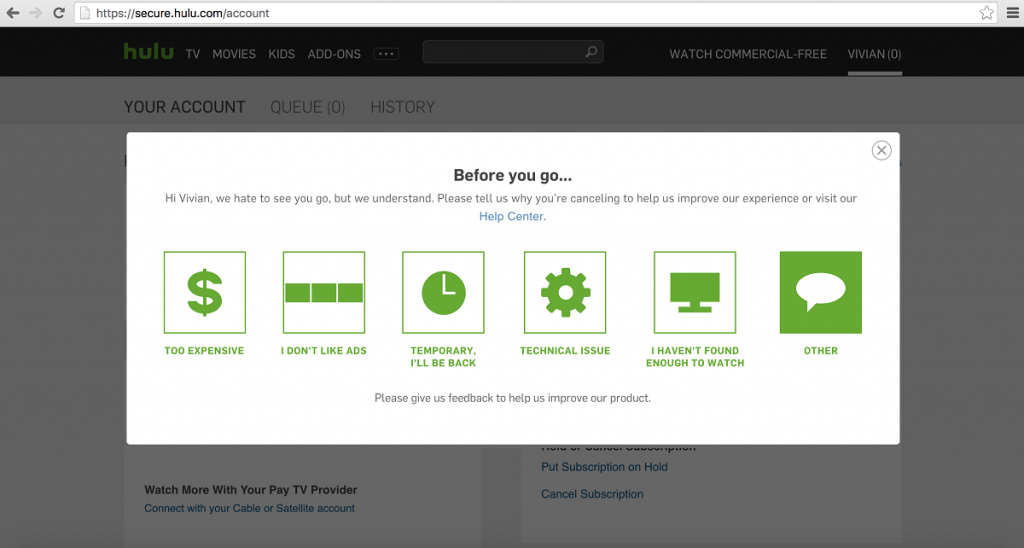Screen dimensions: 1024x548
Task: Click the Technical Issue label
Action: pyautogui.click(x=565, y=351)
